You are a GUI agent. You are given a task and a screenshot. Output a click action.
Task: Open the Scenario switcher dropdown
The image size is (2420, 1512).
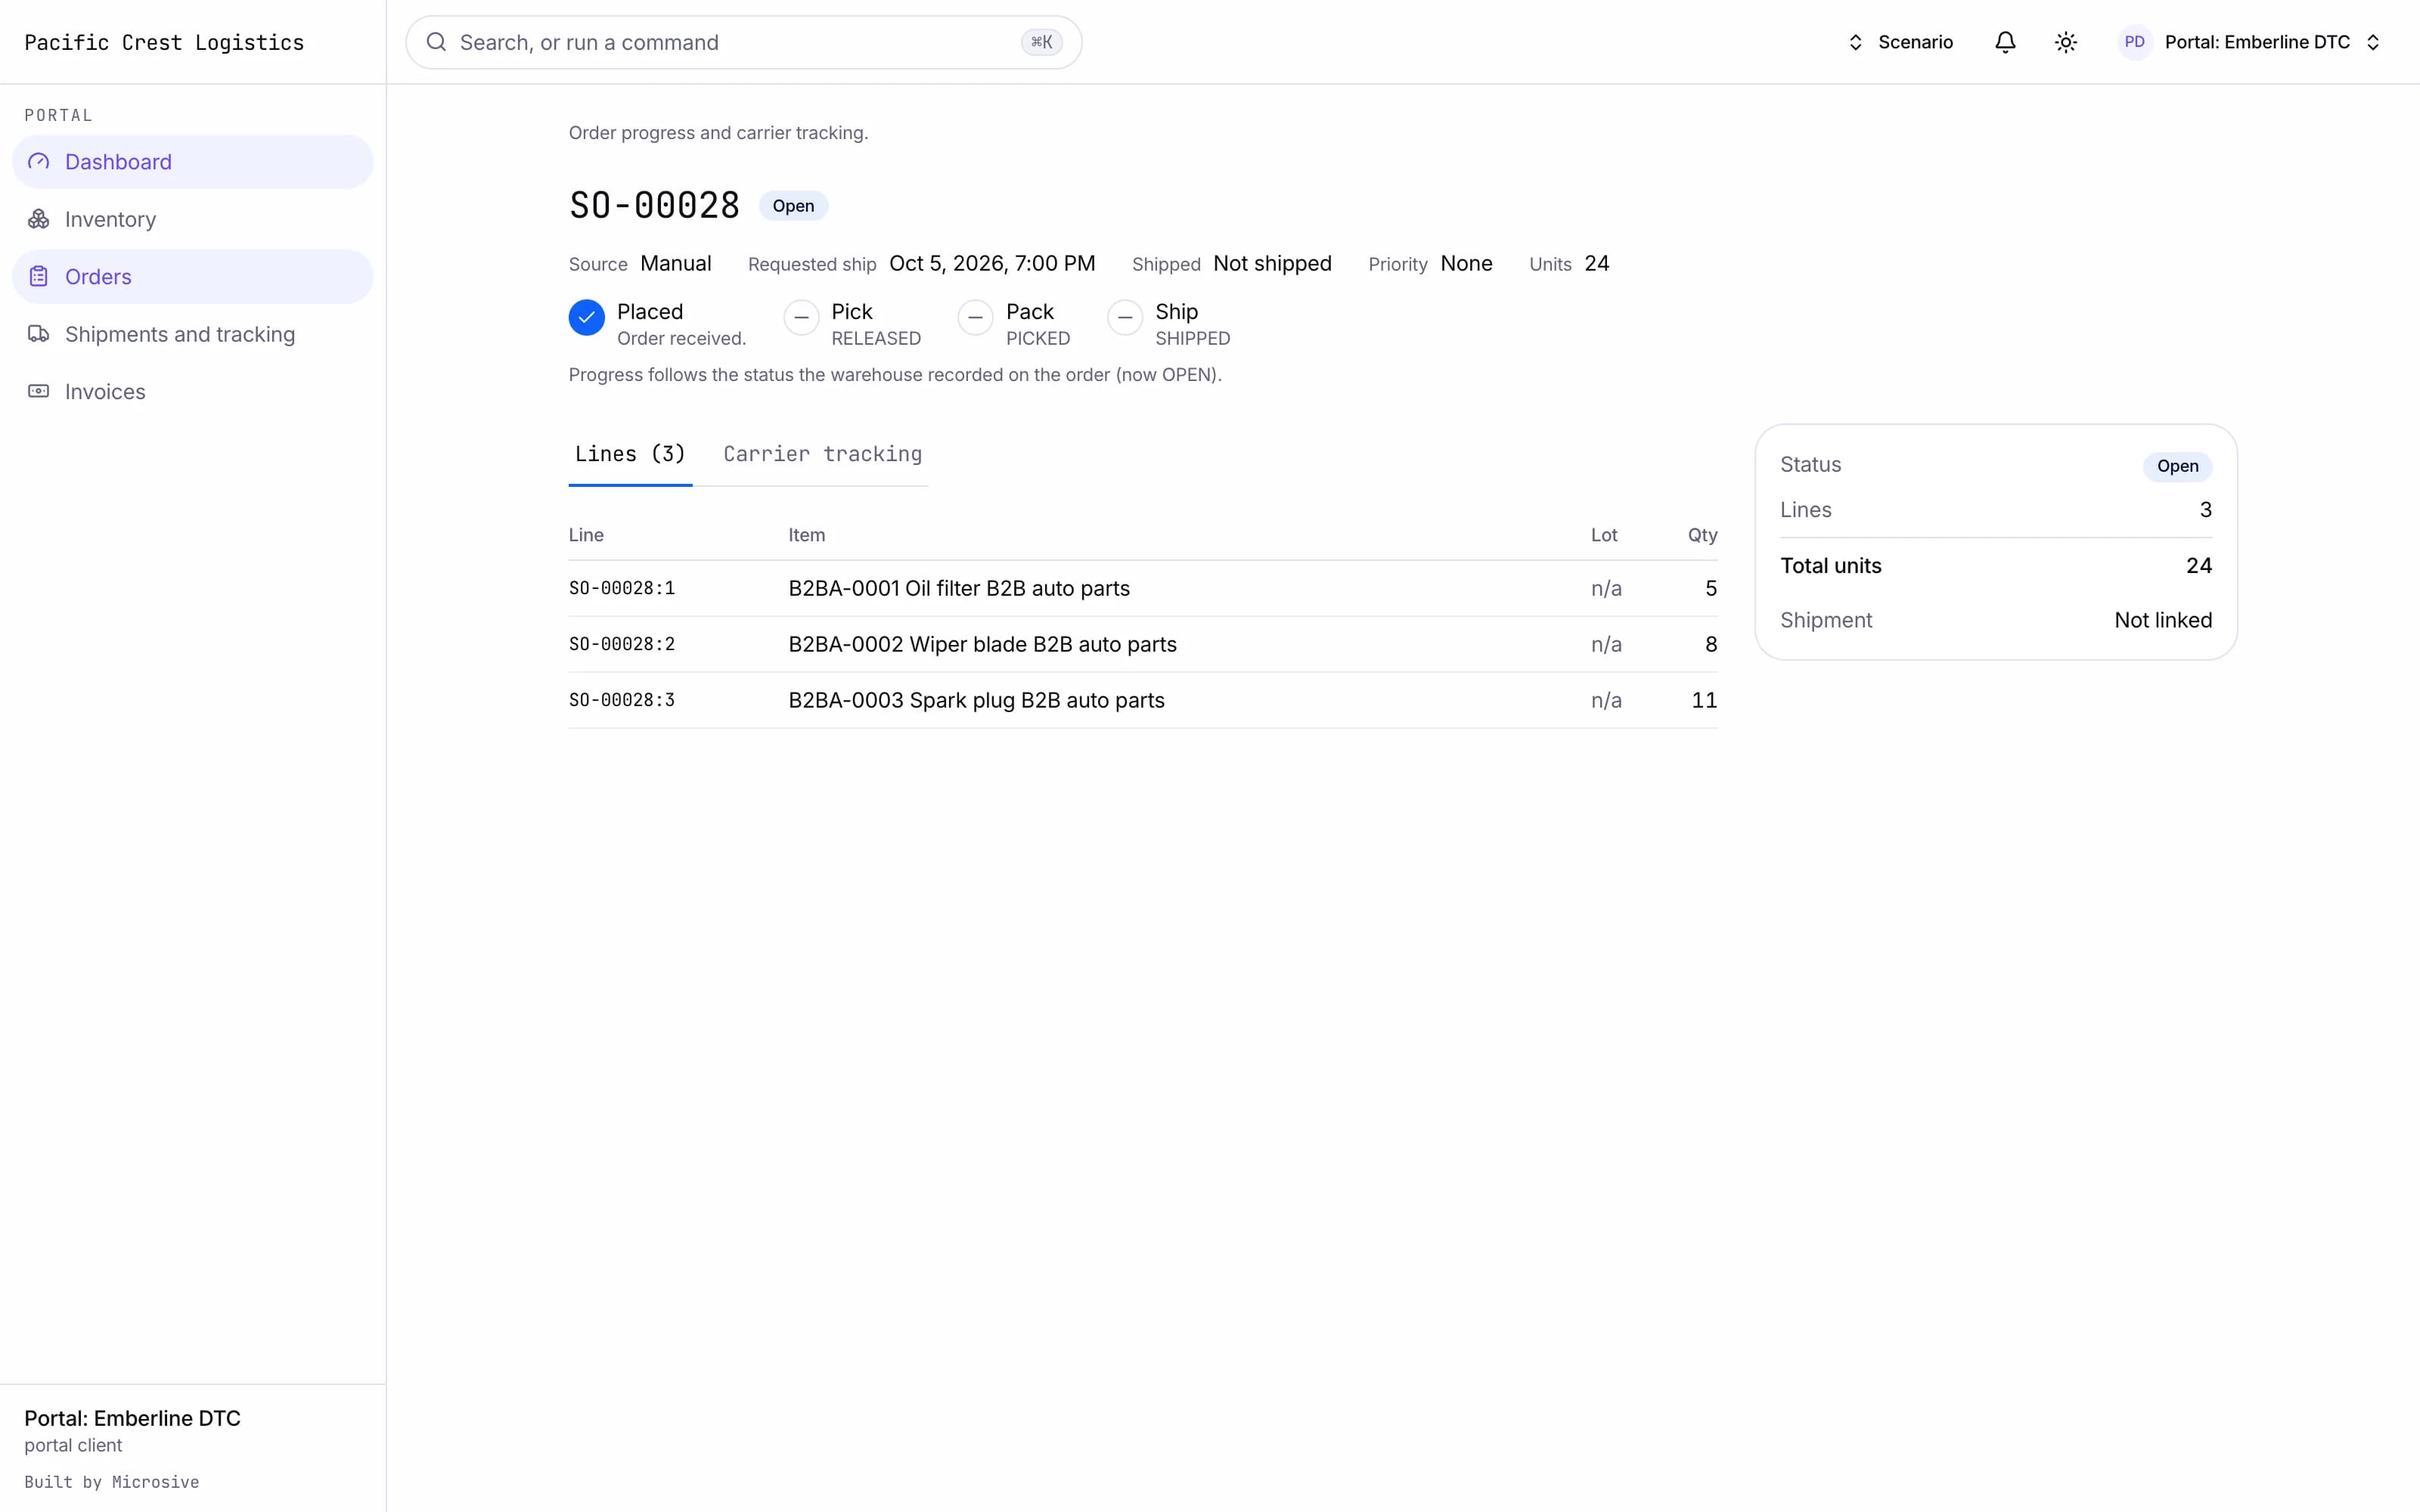click(1900, 42)
